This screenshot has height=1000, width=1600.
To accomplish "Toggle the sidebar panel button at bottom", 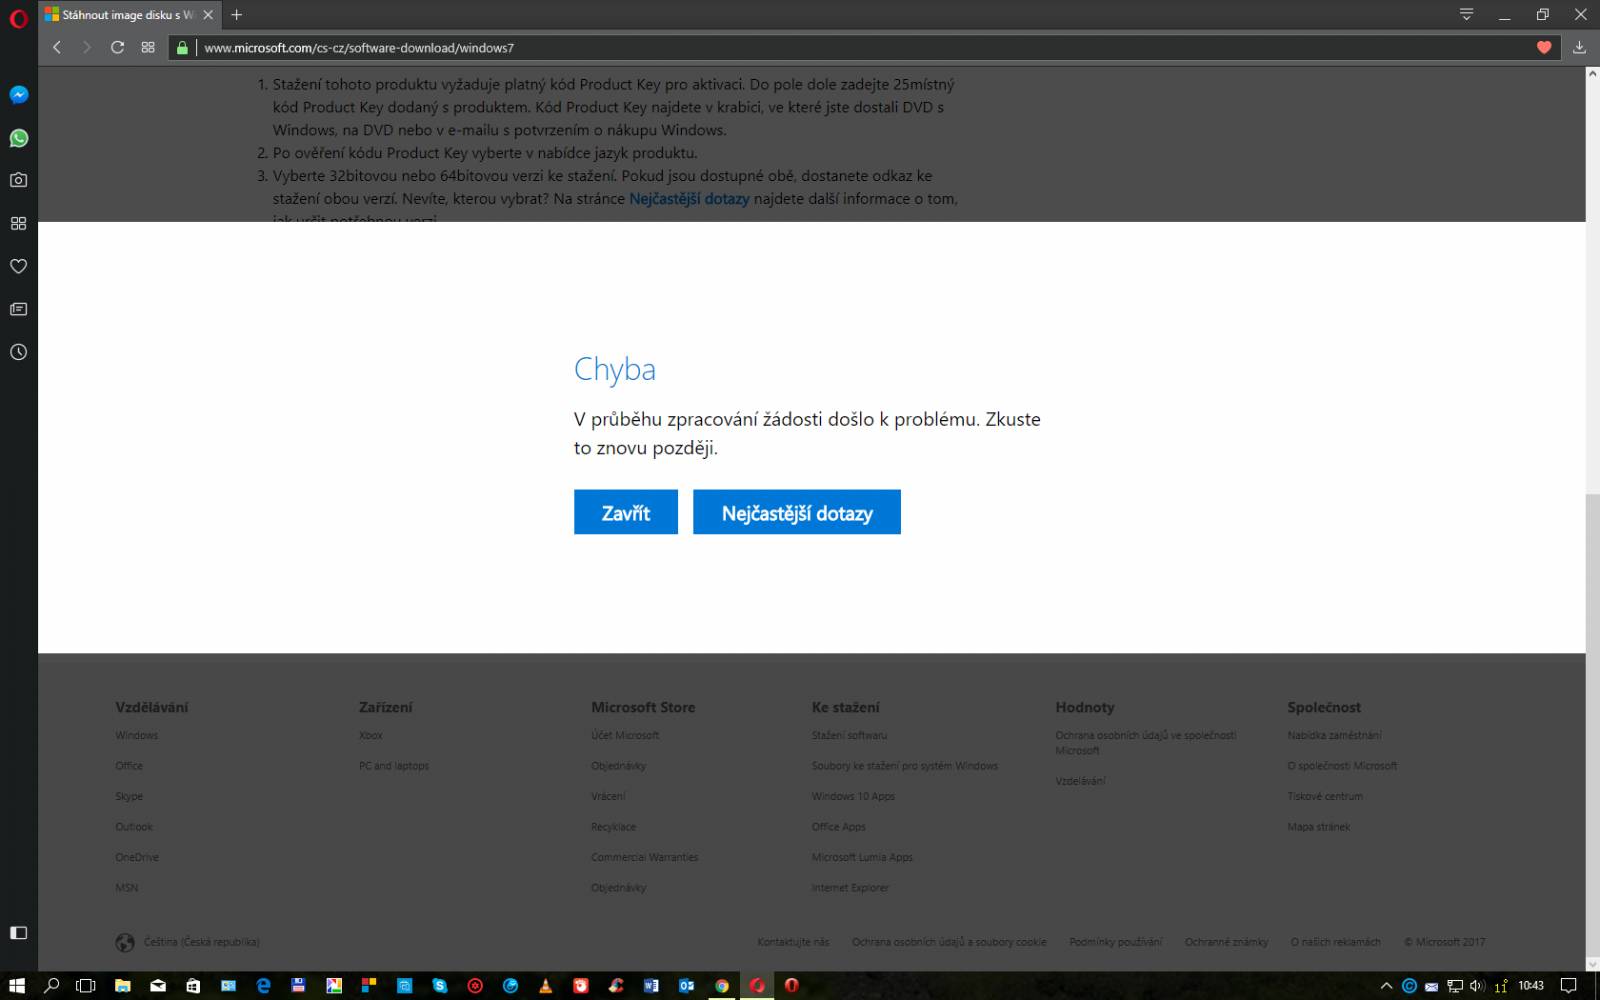I will [x=18, y=932].
